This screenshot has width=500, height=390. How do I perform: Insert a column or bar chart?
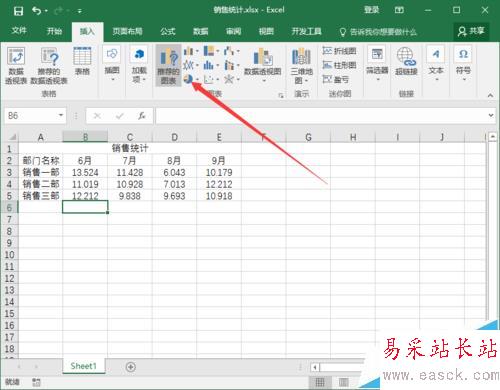(x=188, y=51)
